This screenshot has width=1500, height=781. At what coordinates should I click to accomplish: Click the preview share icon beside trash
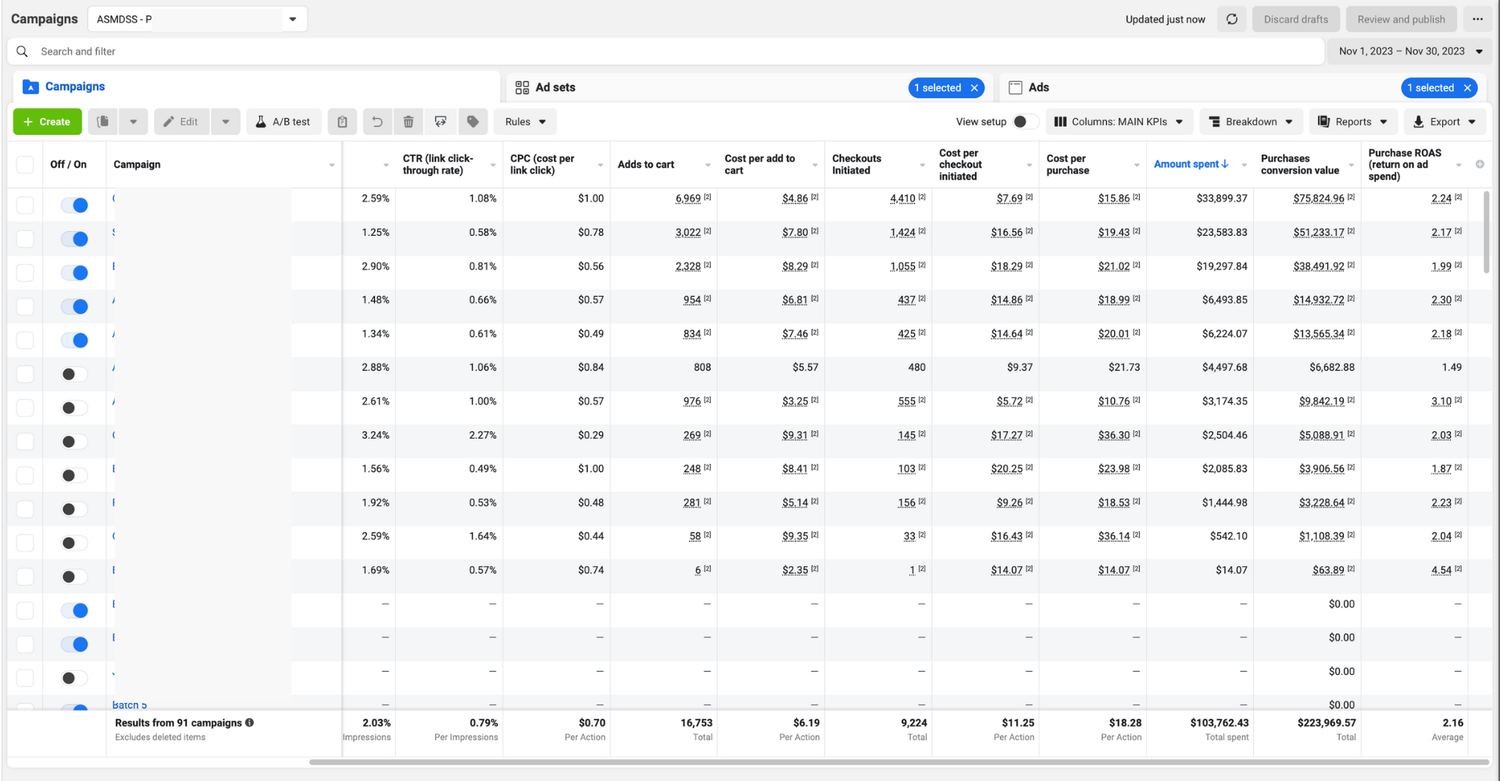440,122
